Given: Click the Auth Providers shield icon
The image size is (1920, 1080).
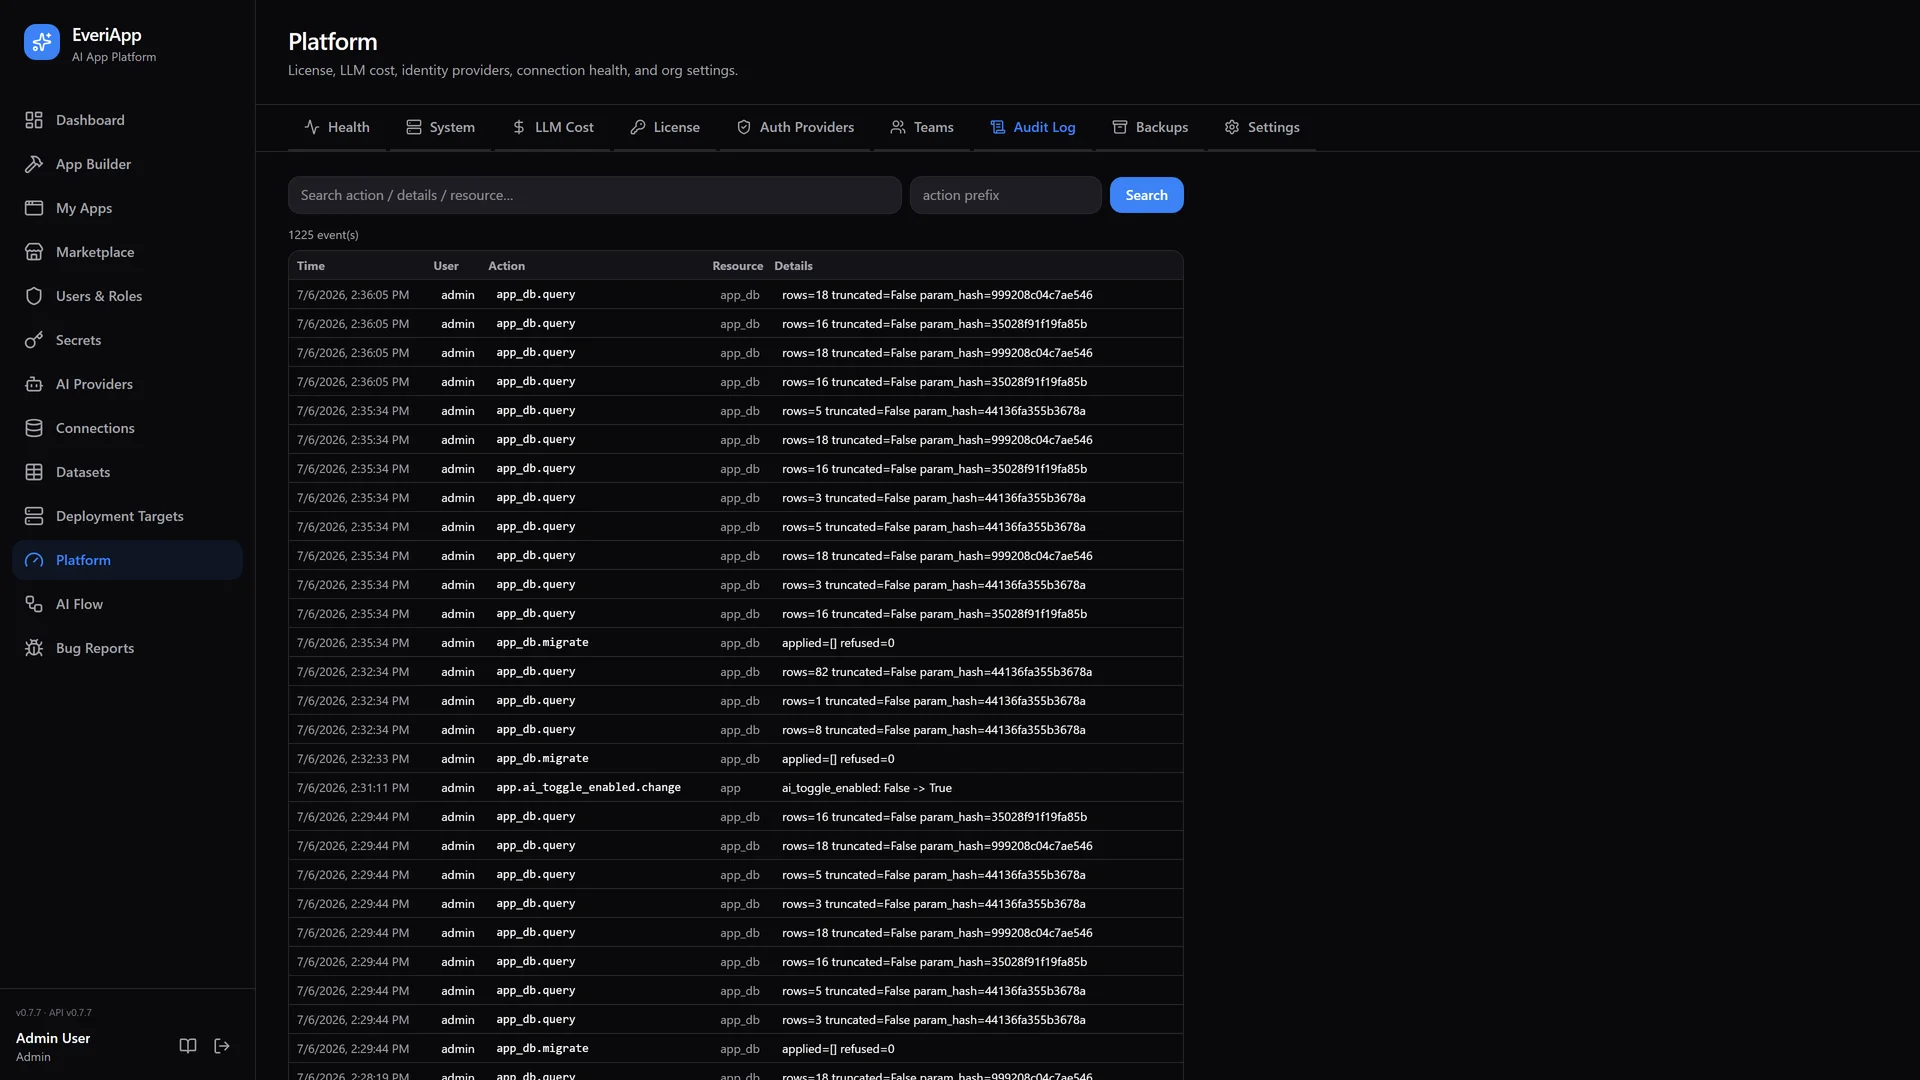Looking at the screenshot, I should pos(744,127).
